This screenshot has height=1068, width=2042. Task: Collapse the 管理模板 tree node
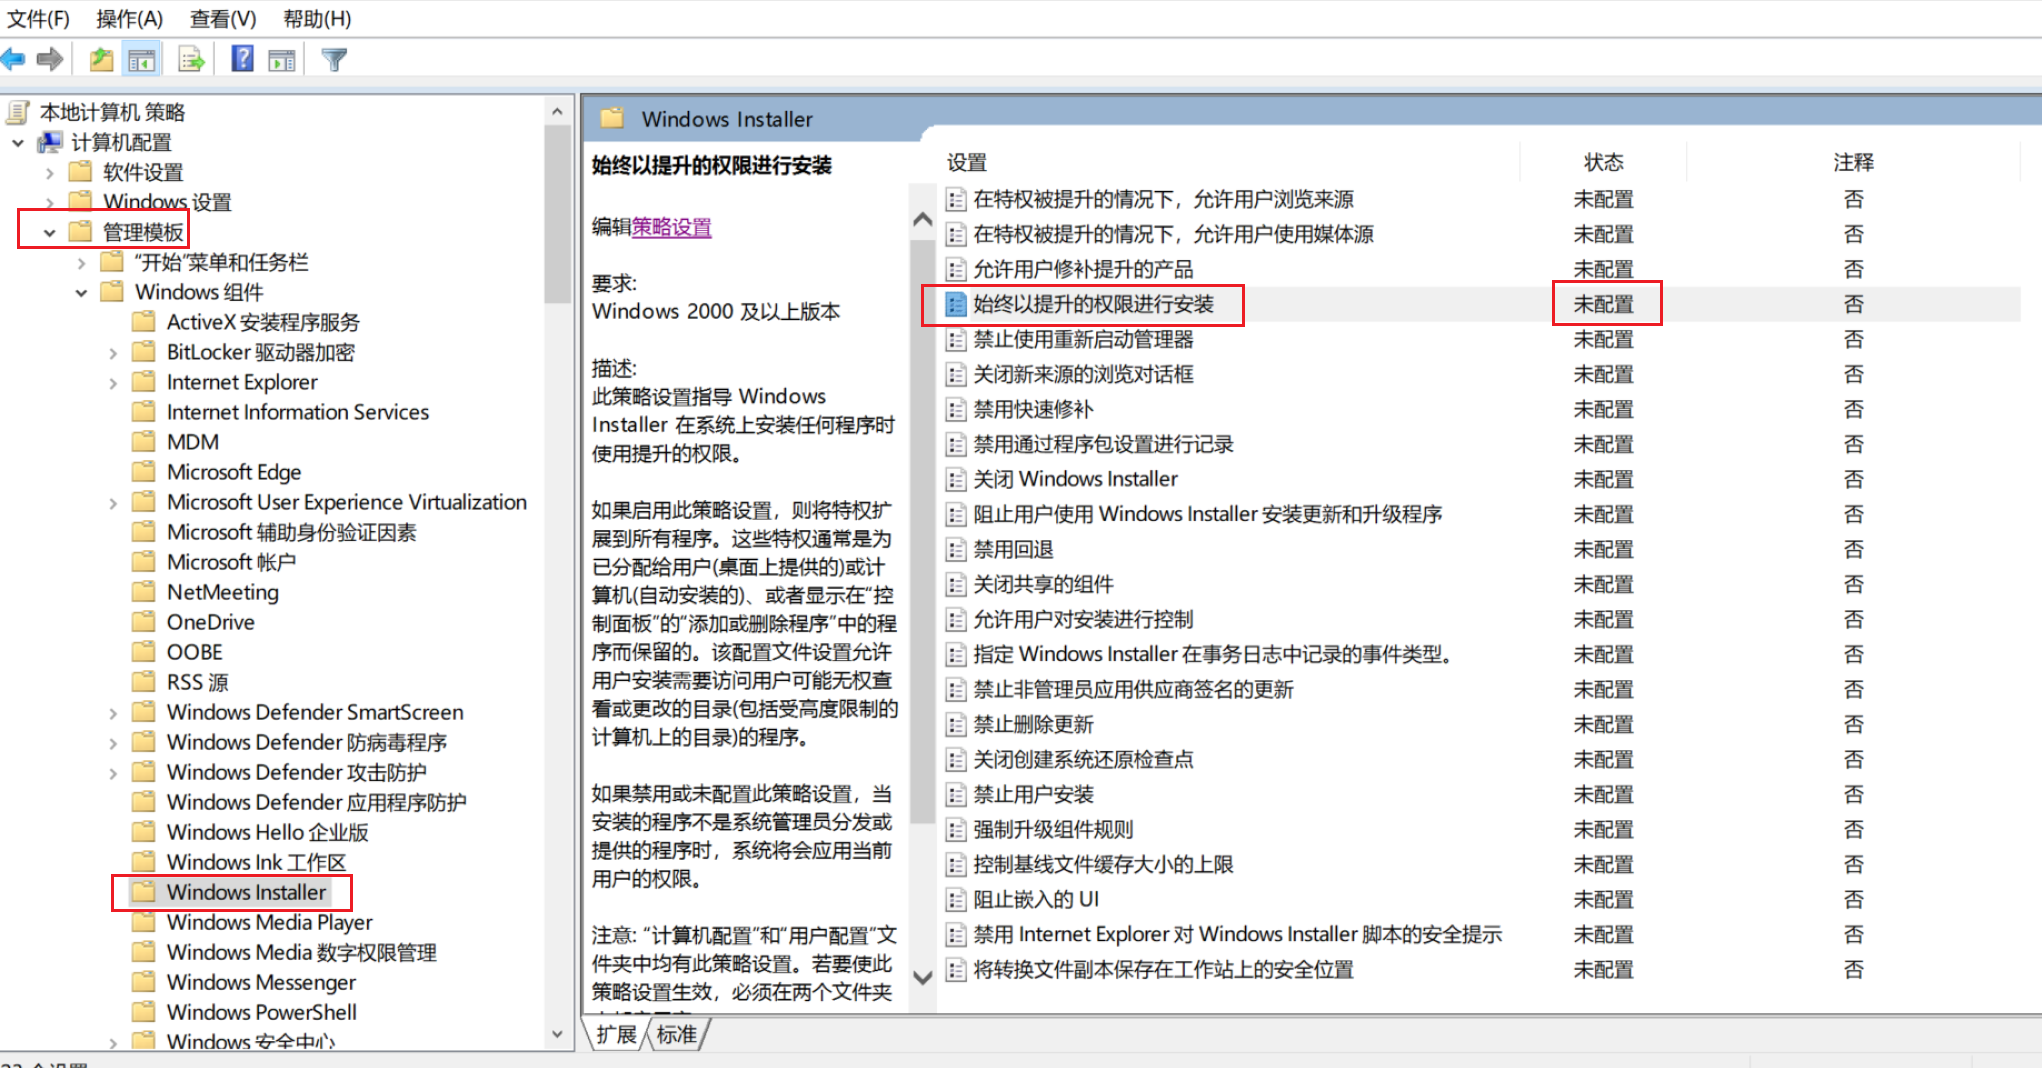[49, 233]
